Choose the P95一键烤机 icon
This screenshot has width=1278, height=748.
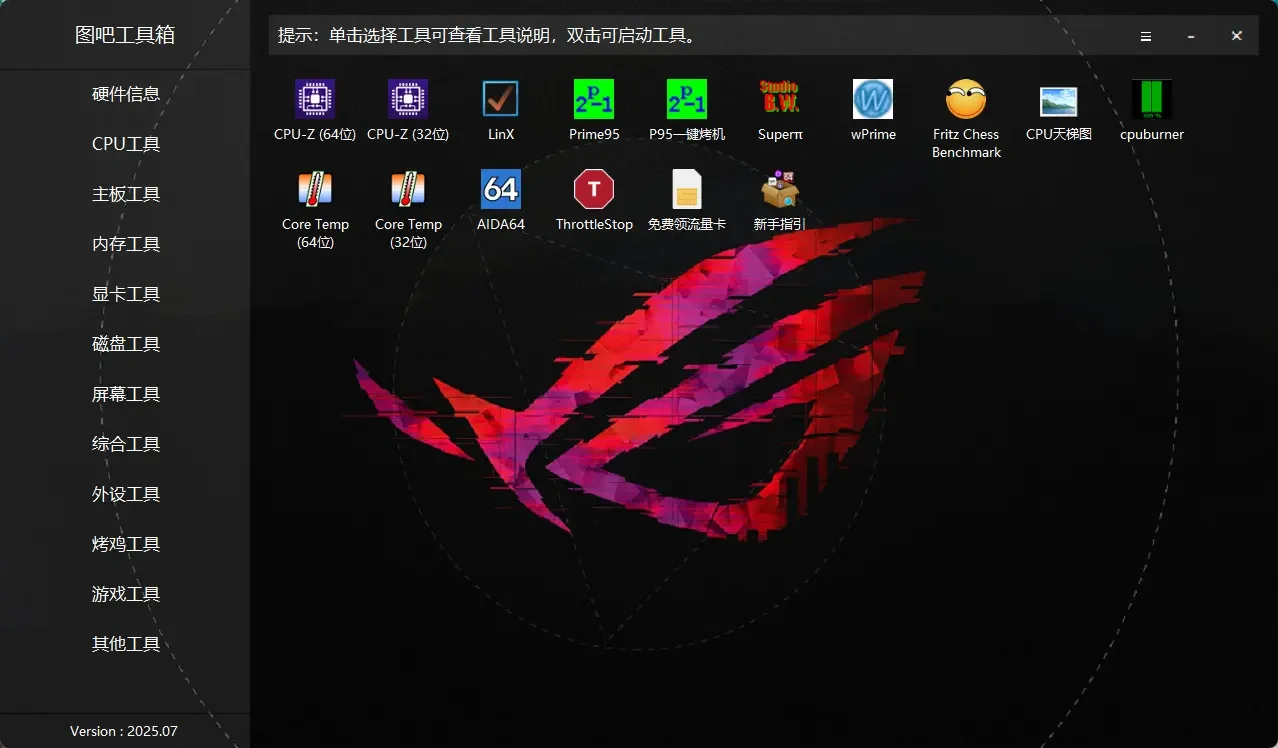(x=687, y=99)
